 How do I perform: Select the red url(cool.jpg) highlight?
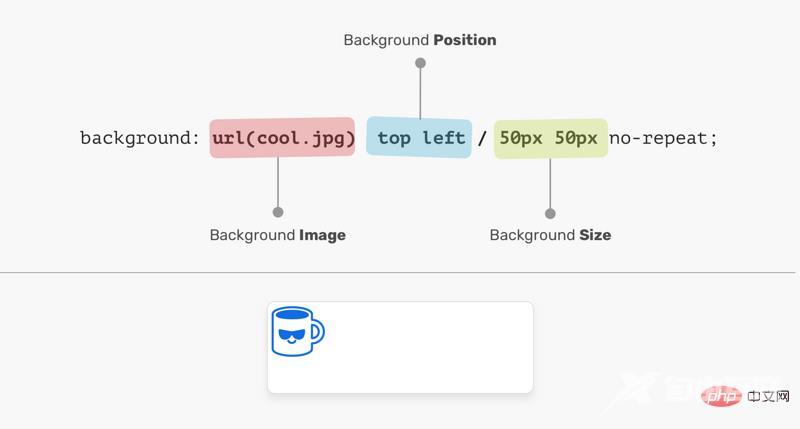(283, 138)
